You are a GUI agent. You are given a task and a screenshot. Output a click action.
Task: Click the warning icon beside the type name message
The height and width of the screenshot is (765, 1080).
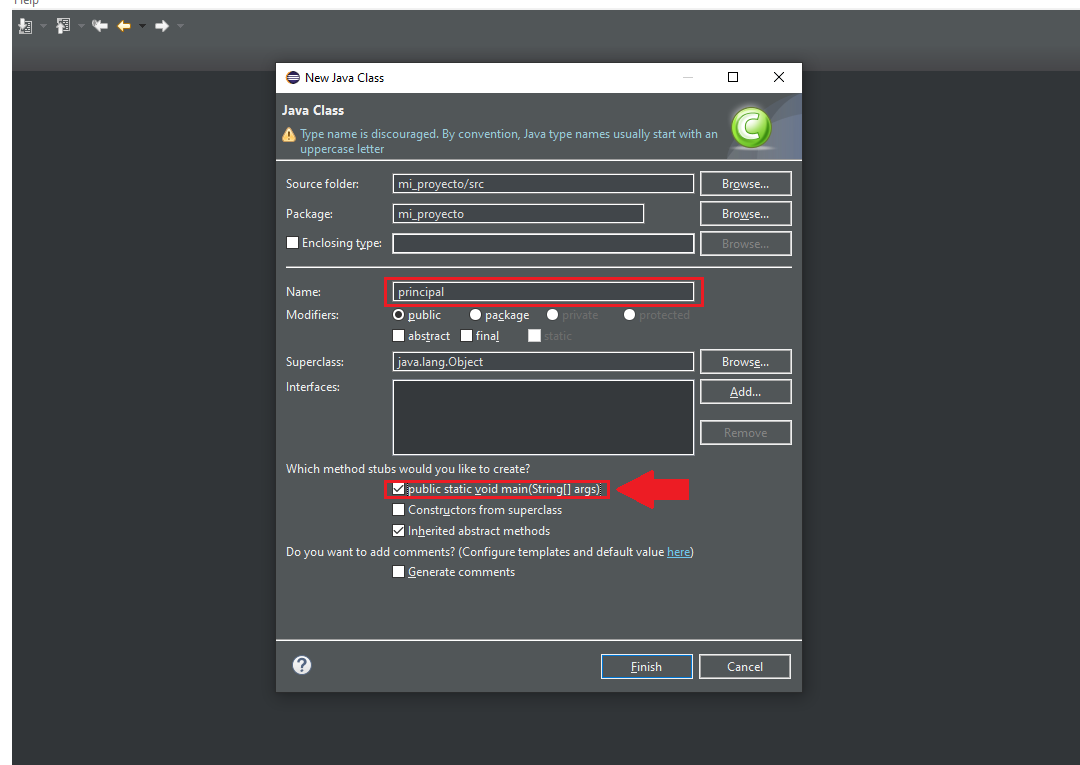[x=287, y=132]
